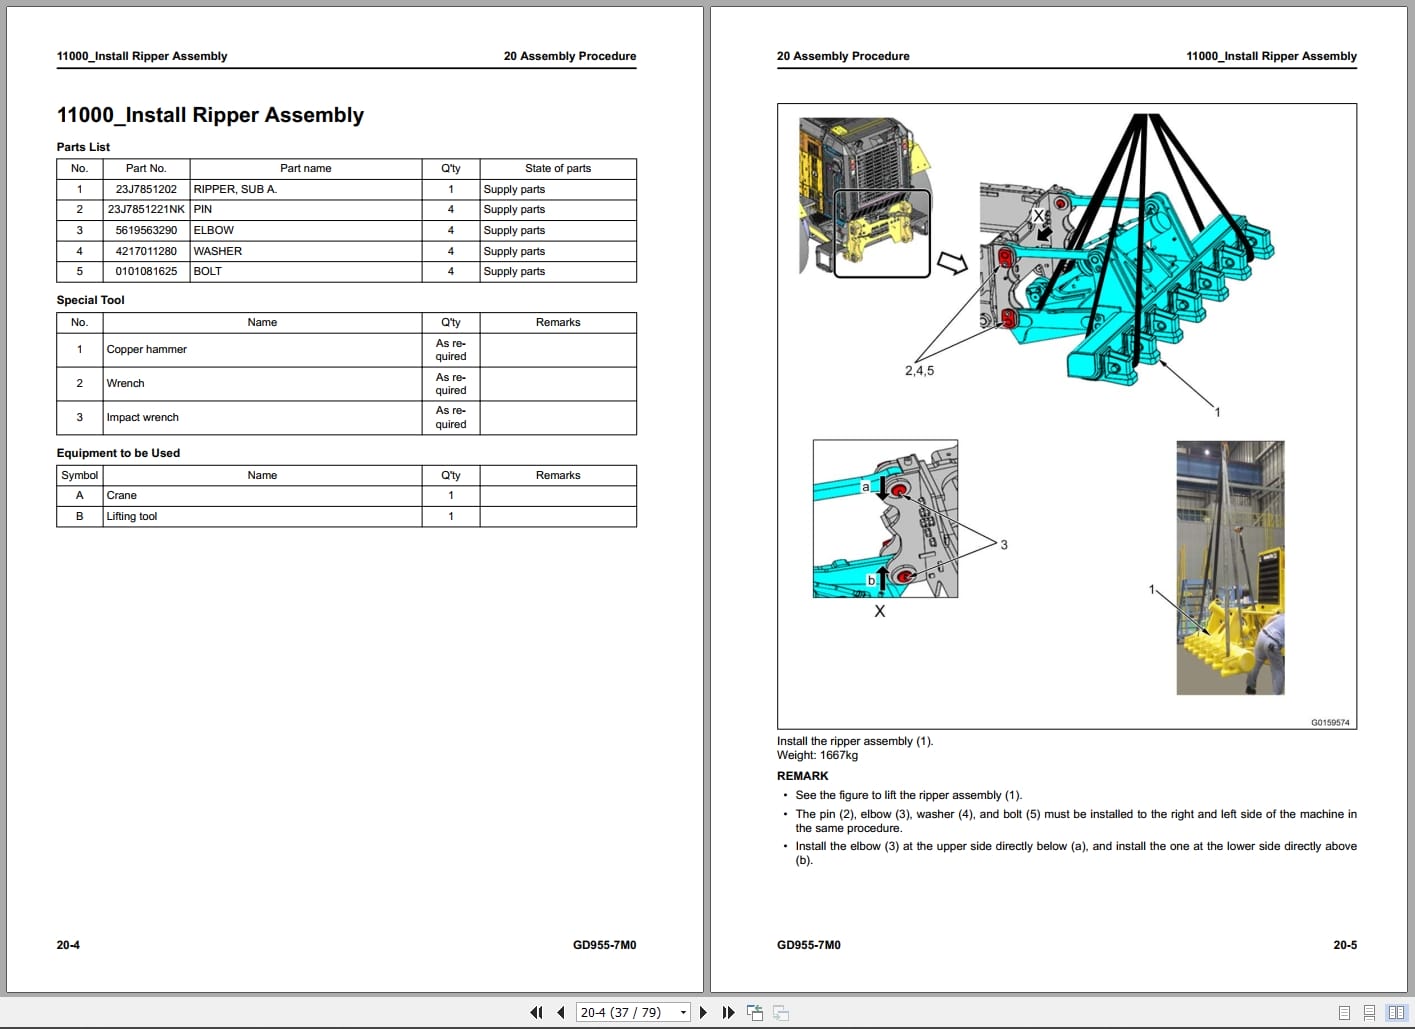The width and height of the screenshot is (1415, 1029).
Task: Click the "WASHER" part name cell
Action: pyautogui.click(x=306, y=251)
